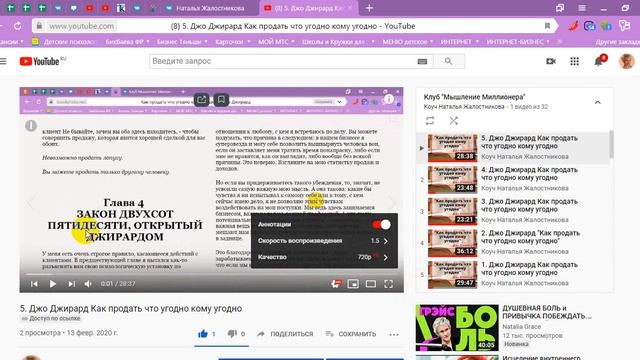Collapse the playlist panel chevron
Image resolution: width=640 pixels, height=360 pixels.
click(x=598, y=102)
